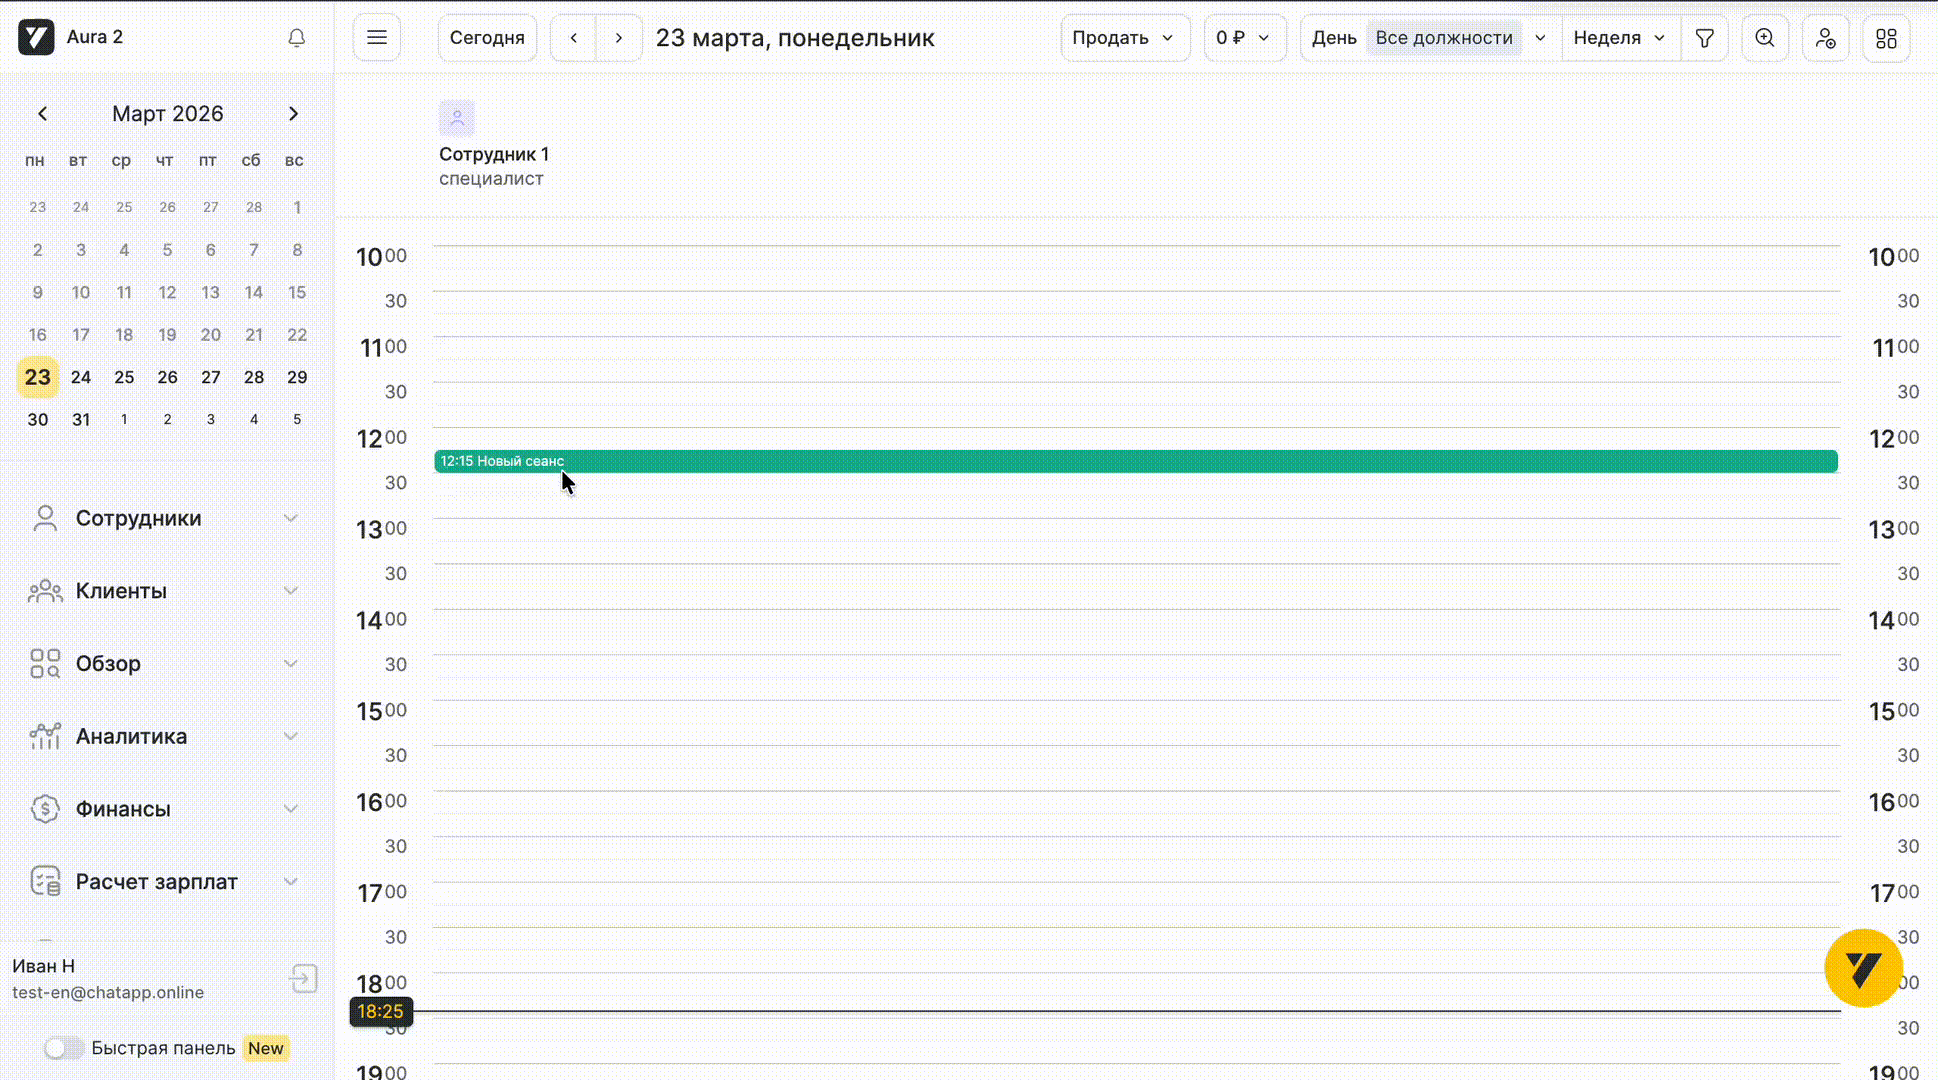Open the Продать dropdown
The width and height of the screenshot is (1938, 1080).
click(x=1124, y=38)
